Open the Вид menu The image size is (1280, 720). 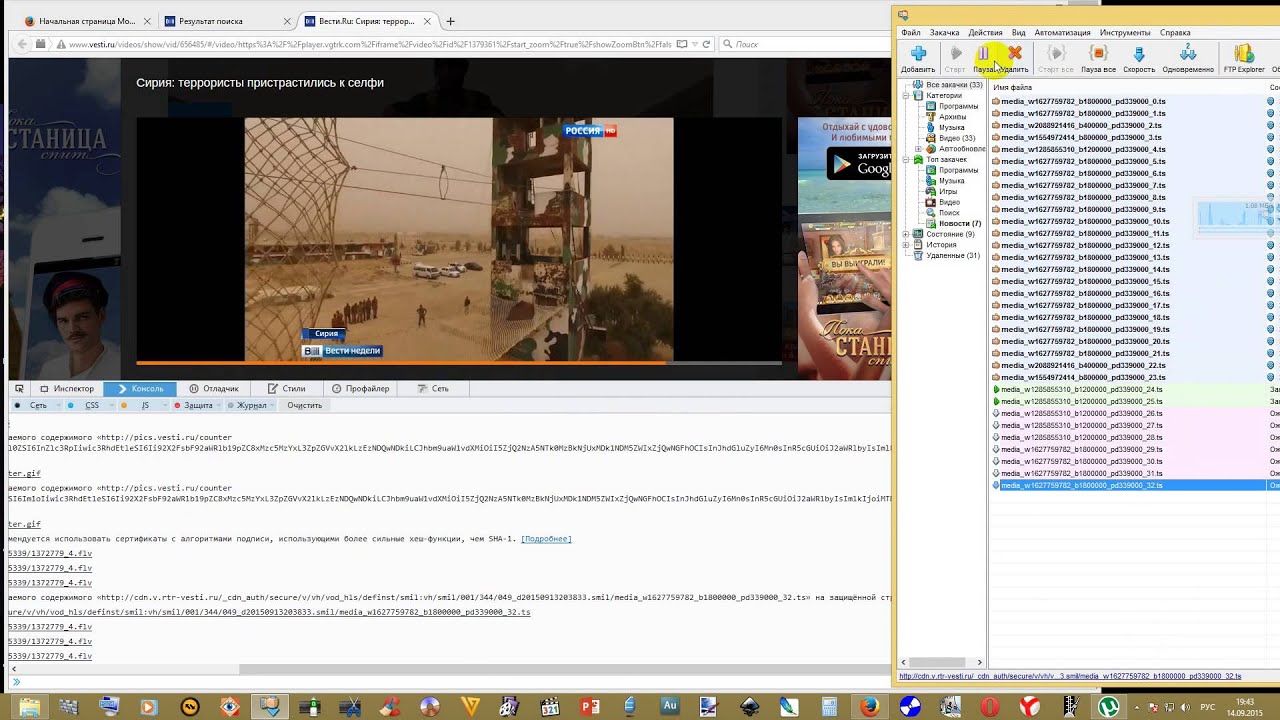[1018, 32]
